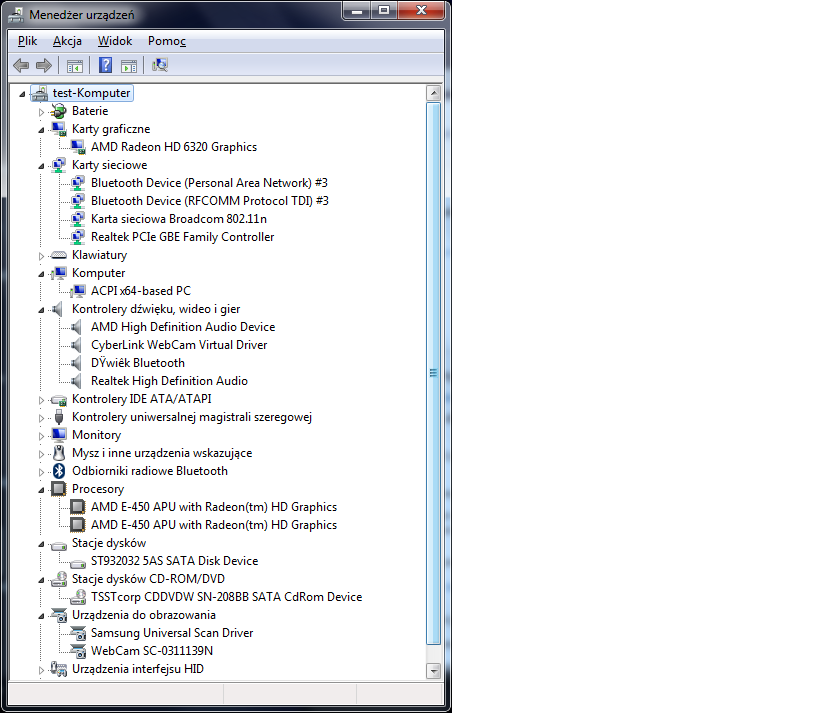This screenshot has height=713, width=819.
Task: Collapse the Karty graficzne category
Action: pyautogui.click(x=41, y=130)
